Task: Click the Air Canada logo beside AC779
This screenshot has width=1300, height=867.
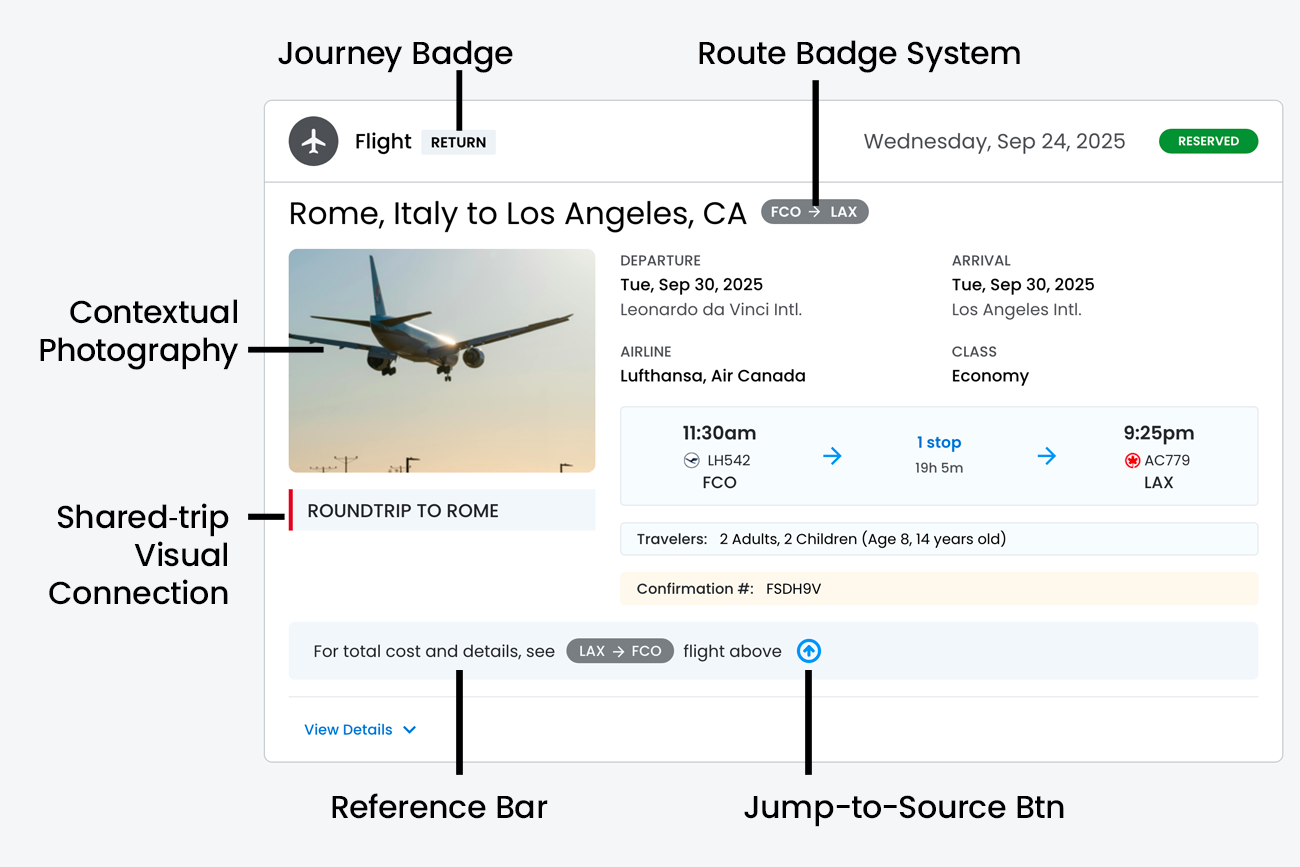Action: pos(1133,460)
